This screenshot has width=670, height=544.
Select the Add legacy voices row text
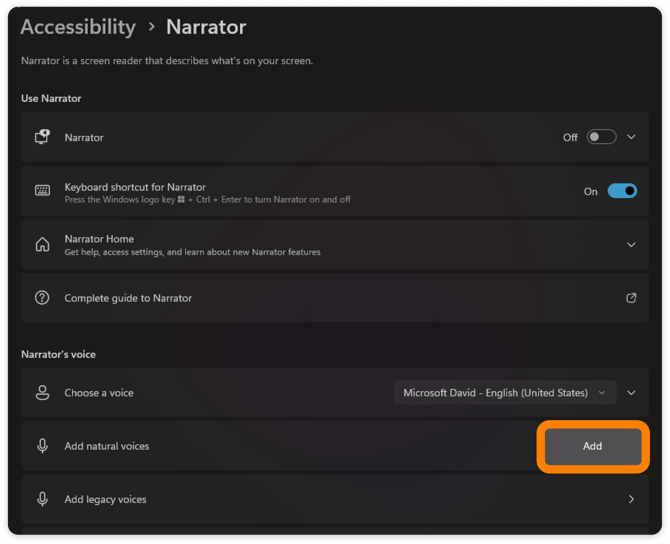105,499
